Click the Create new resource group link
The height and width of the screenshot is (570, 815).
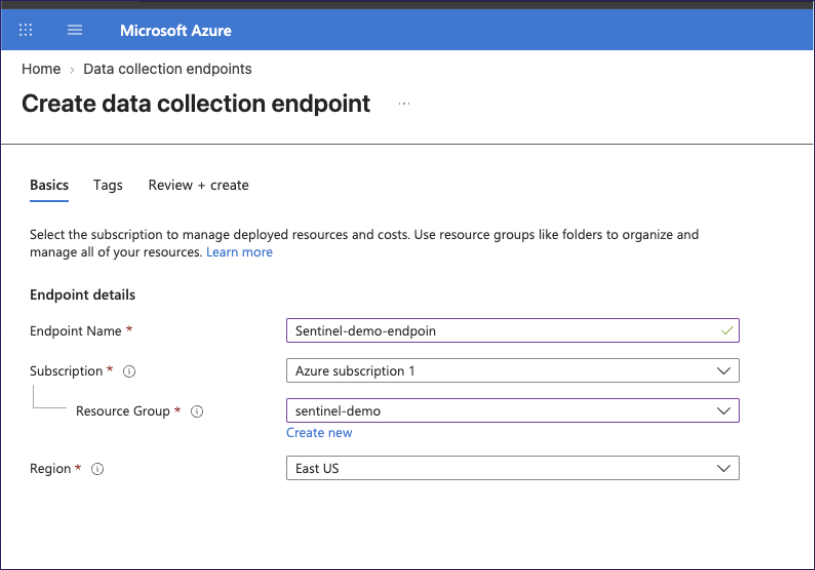tap(319, 432)
